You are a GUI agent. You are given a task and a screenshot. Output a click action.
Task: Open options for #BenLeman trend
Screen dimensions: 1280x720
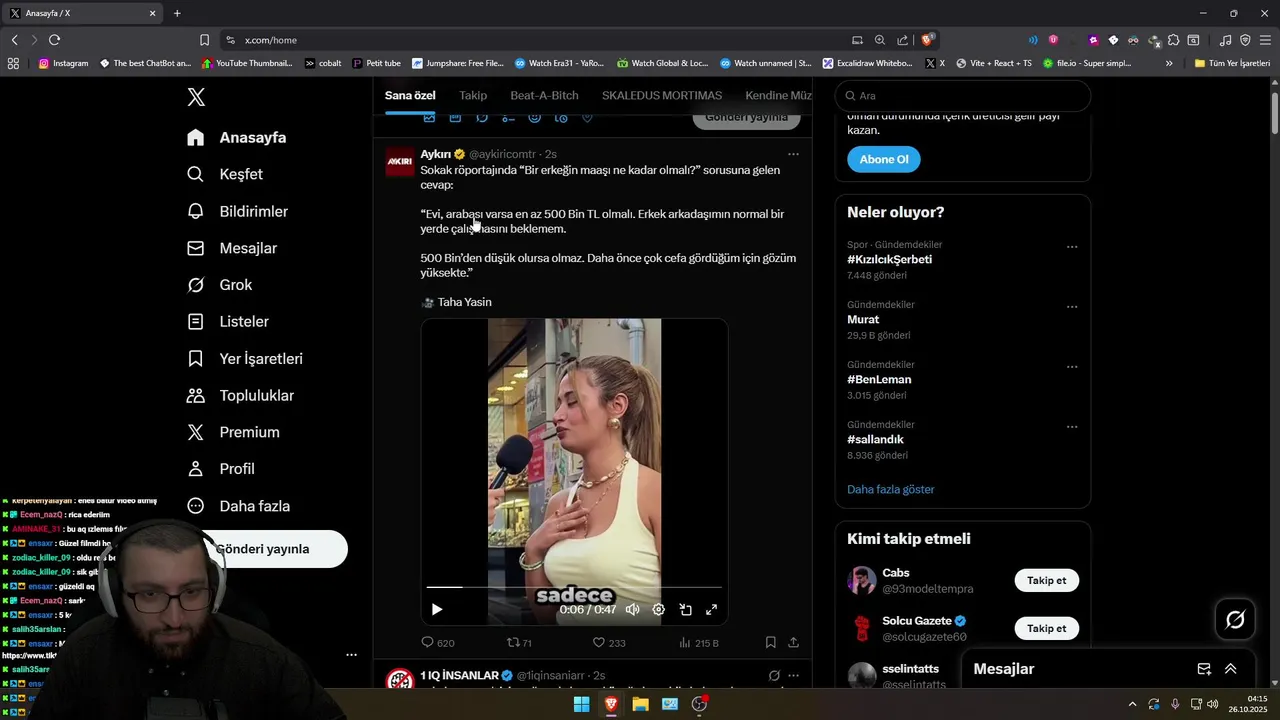pos(1072,366)
